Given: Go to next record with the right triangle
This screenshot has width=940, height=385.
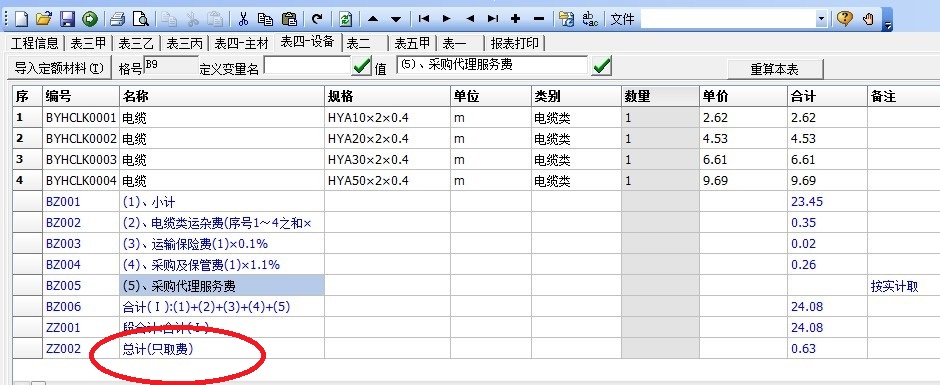Looking at the screenshot, I should [x=447, y=19].
